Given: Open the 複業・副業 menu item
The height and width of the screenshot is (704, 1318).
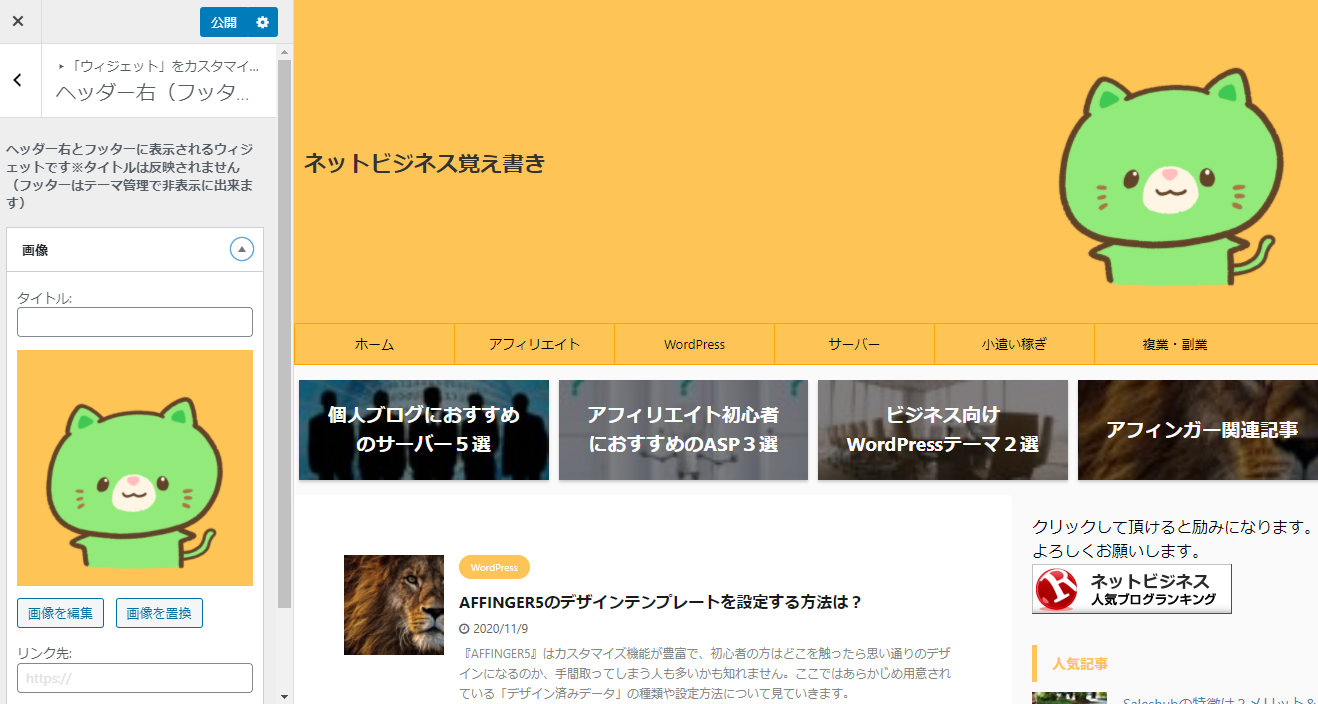Looking at the screenshot, I should point(1174,344).
